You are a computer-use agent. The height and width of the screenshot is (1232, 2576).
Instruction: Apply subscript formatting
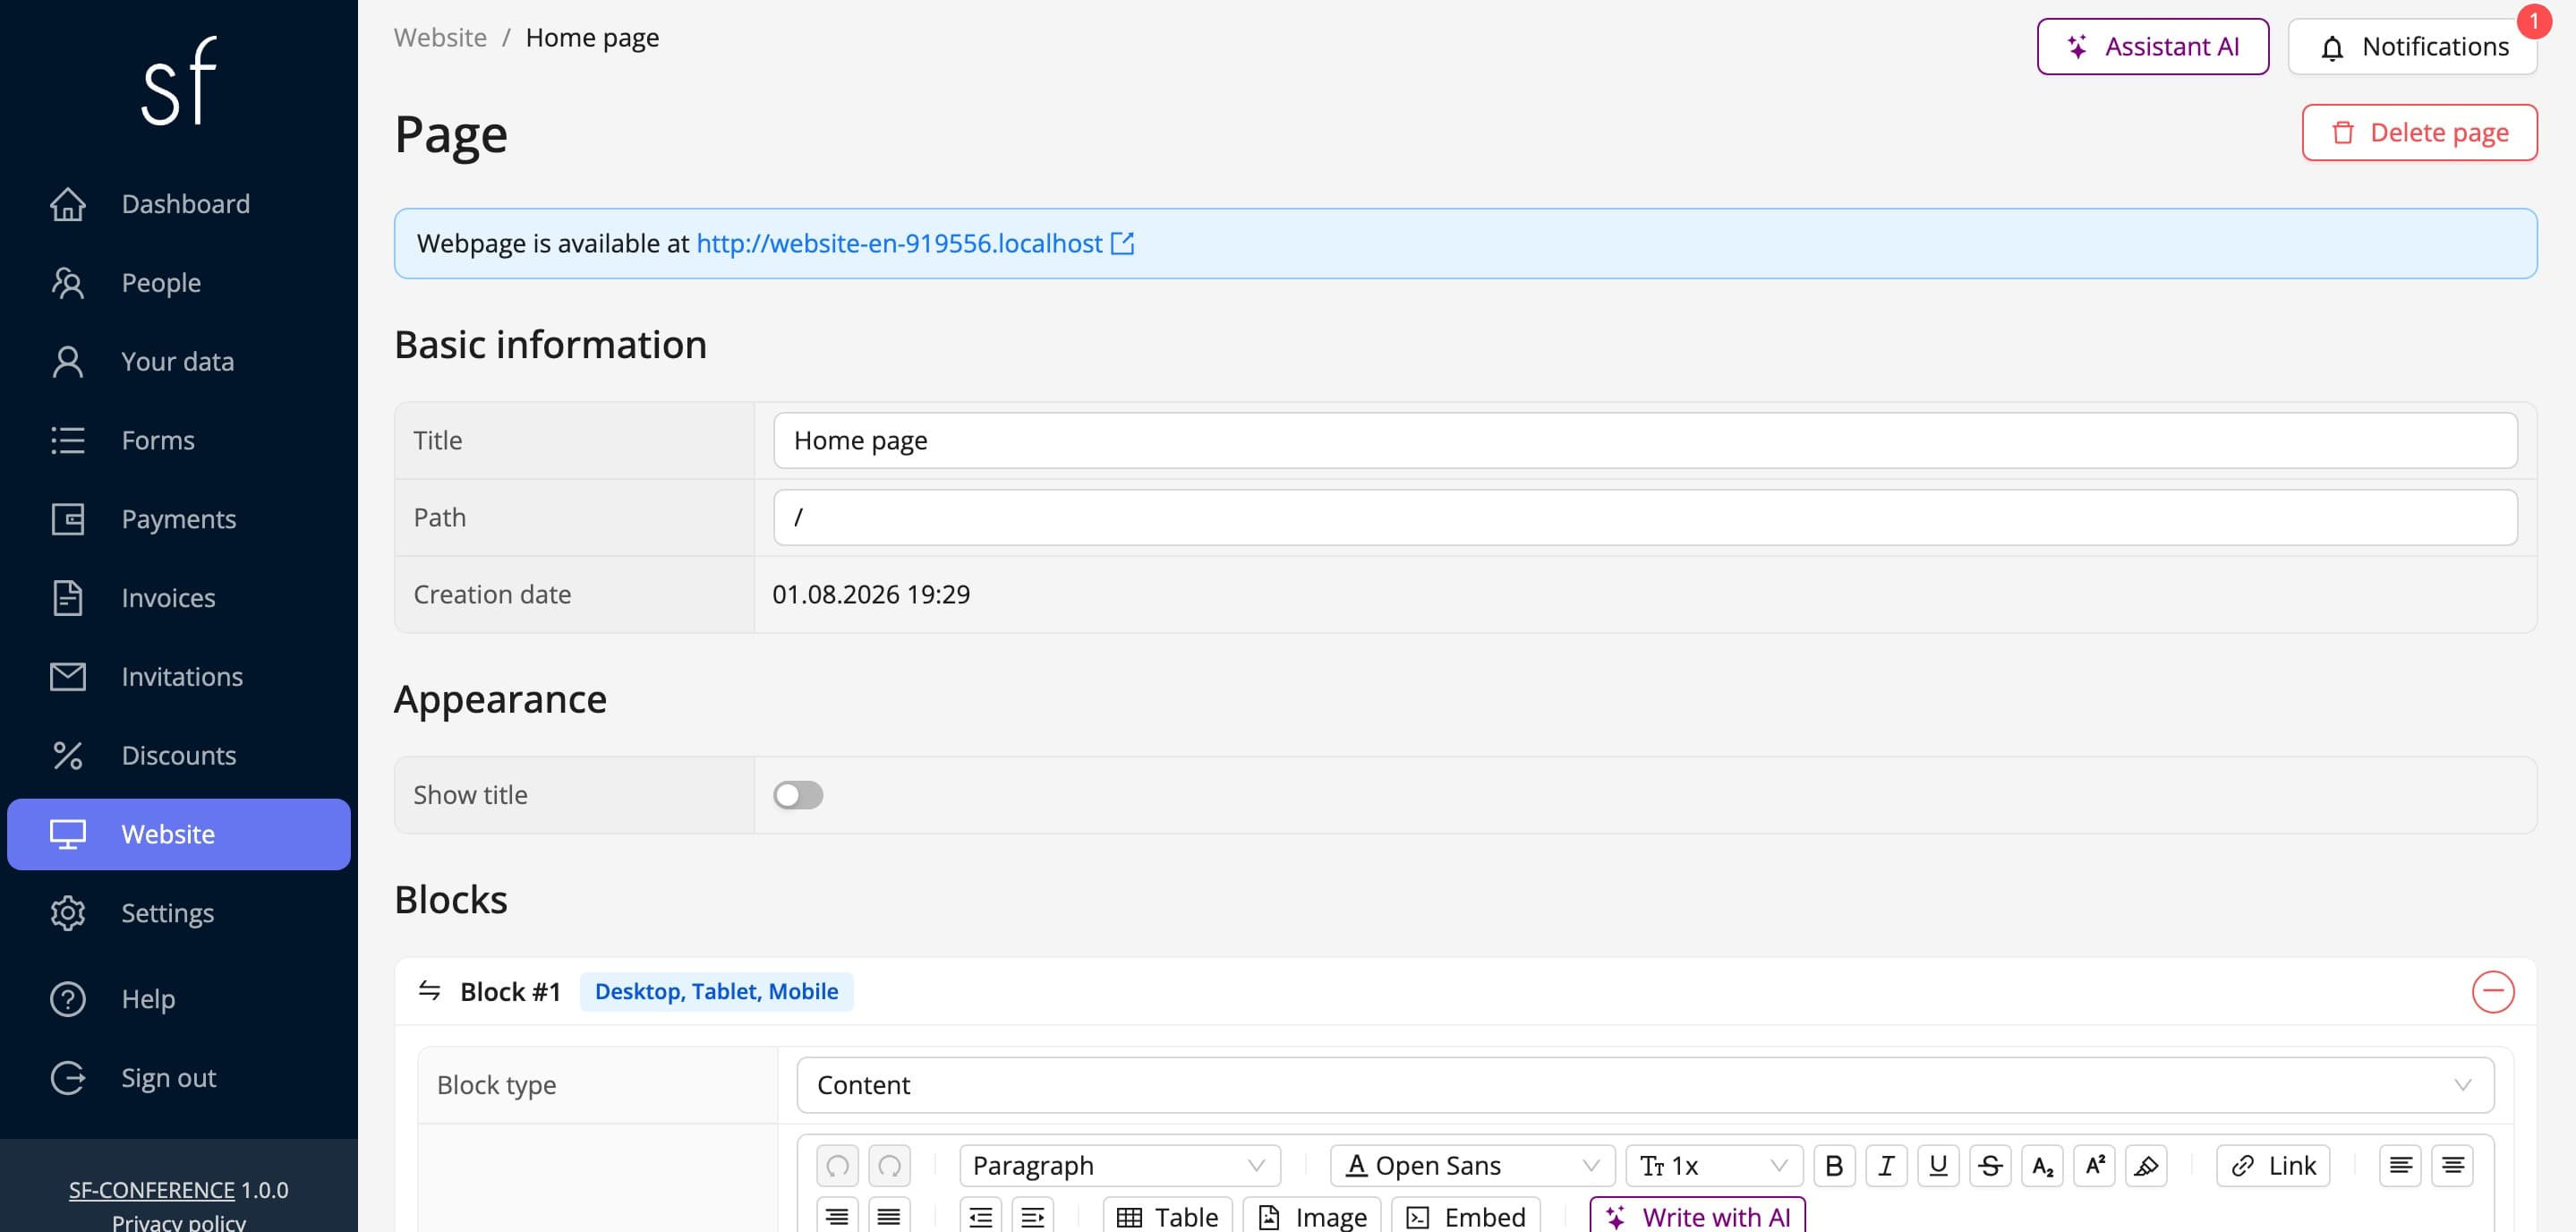click(2042, 1165)
